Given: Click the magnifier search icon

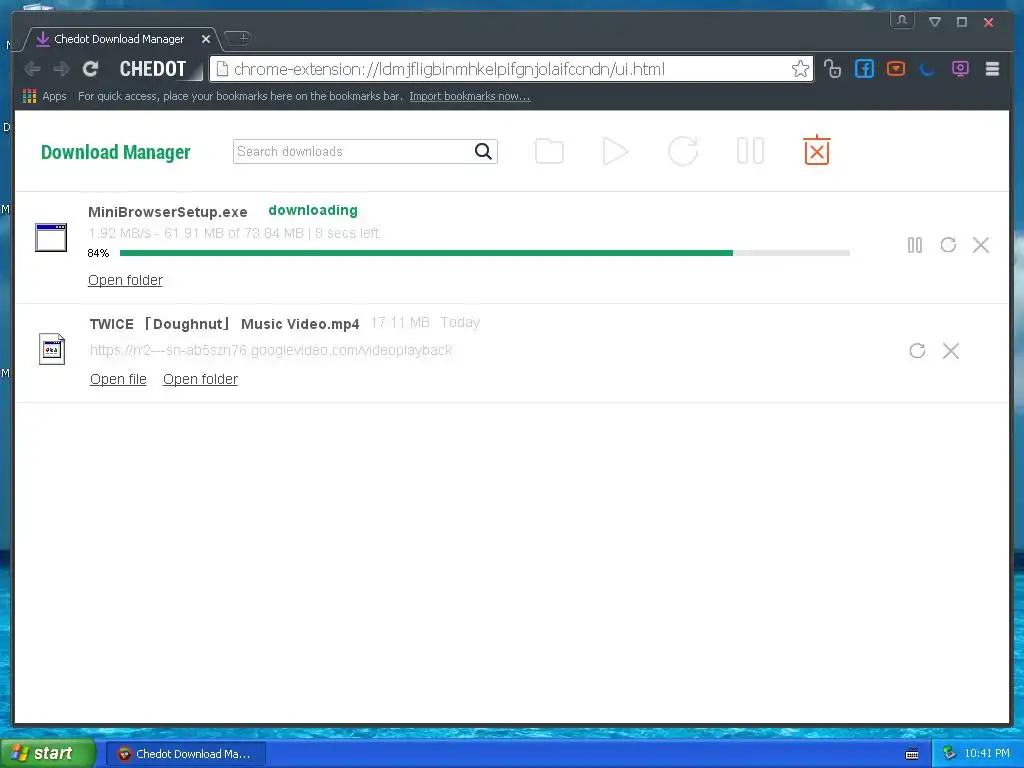Looking at the screenshot, I should click(x=483, y=152).
